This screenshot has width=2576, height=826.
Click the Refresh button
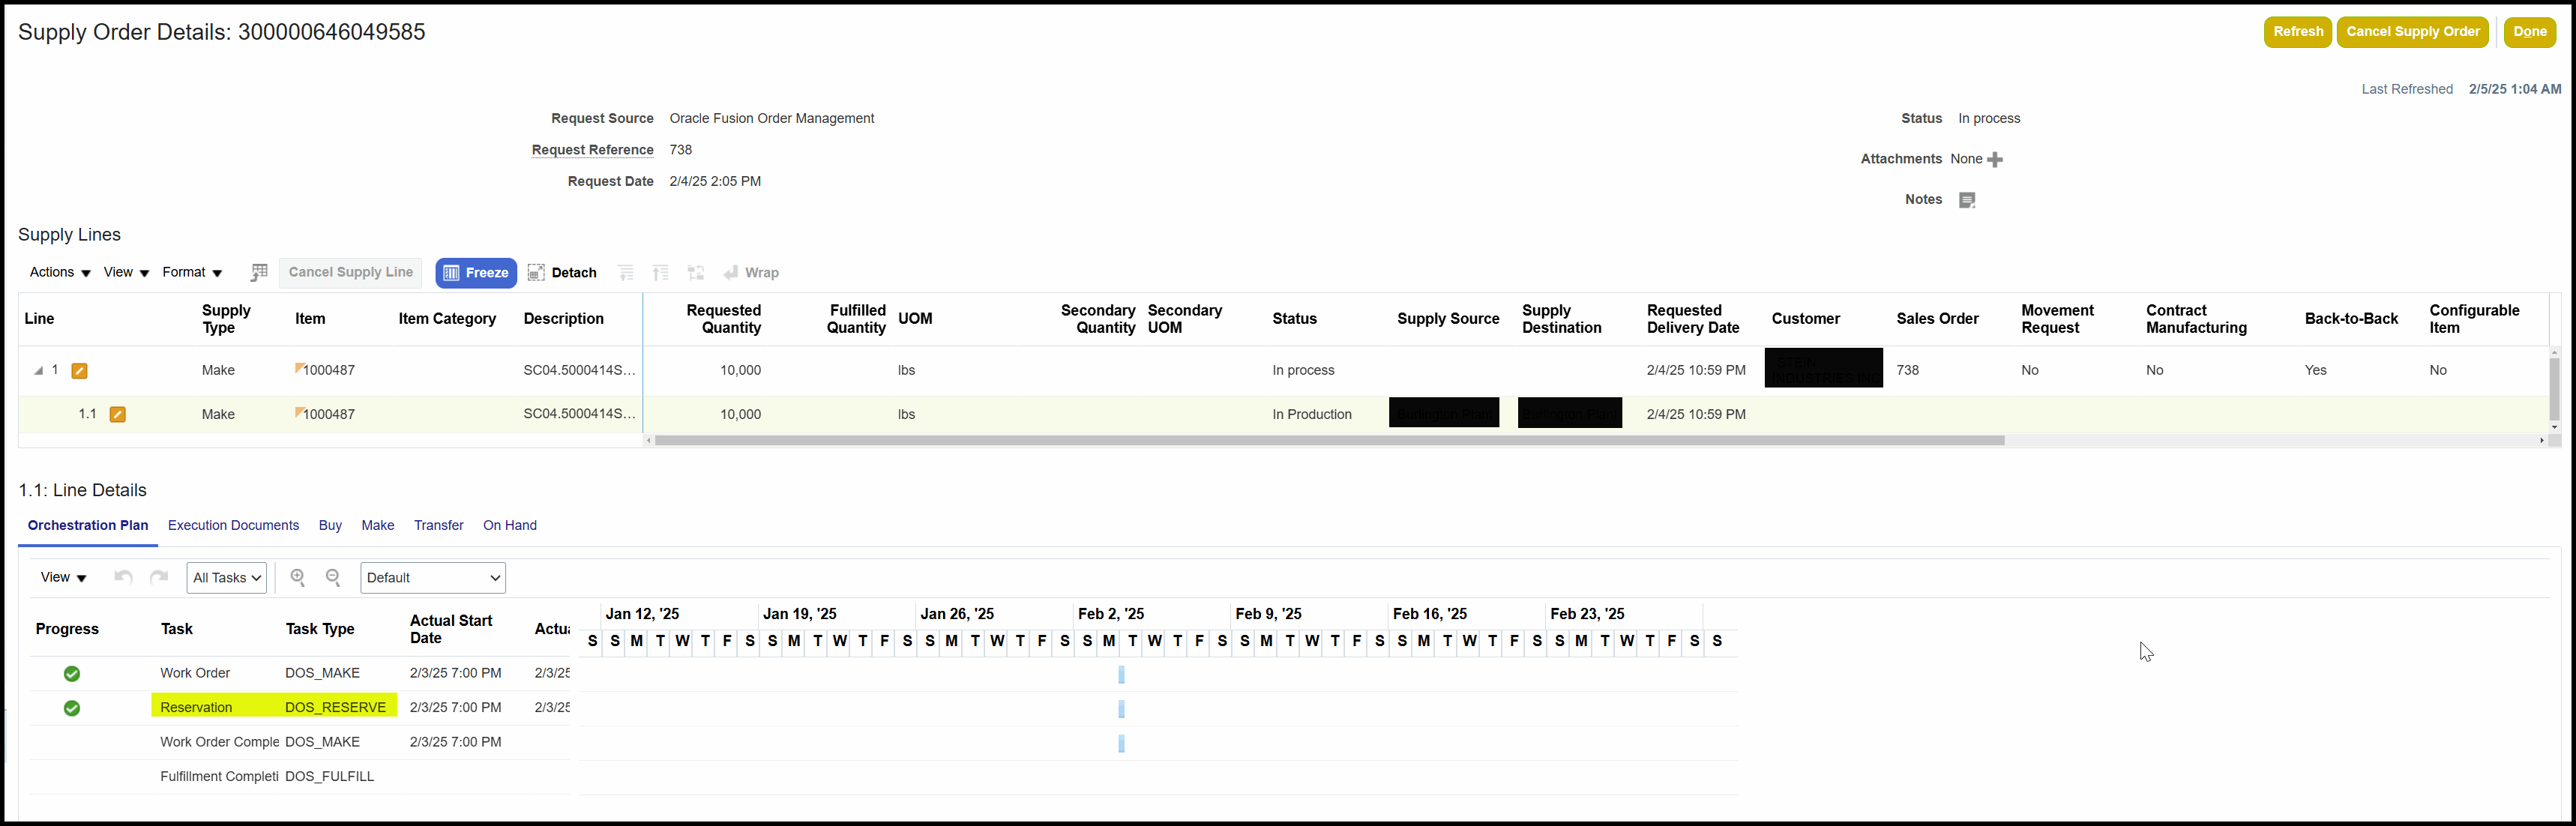(x=2297, y=31)
